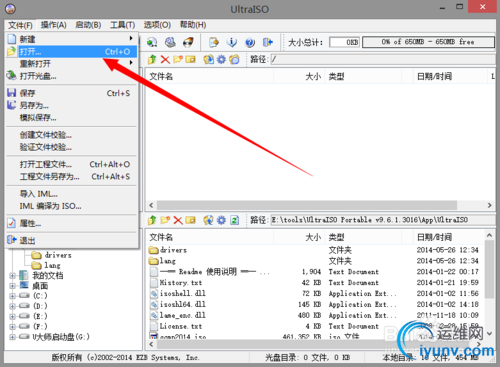Select isoshell.dll in local file list

pos(183,293)
